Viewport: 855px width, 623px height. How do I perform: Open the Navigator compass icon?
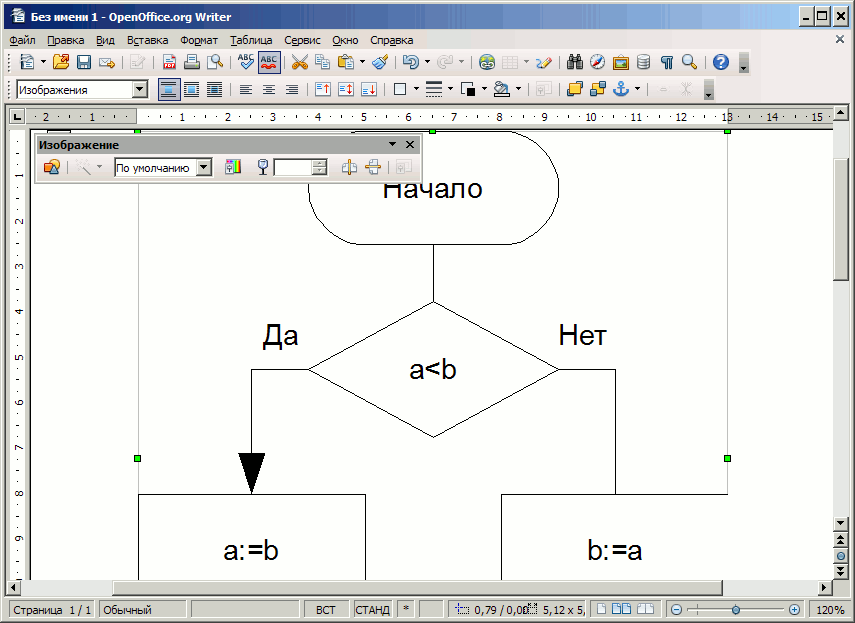(598, 62)
